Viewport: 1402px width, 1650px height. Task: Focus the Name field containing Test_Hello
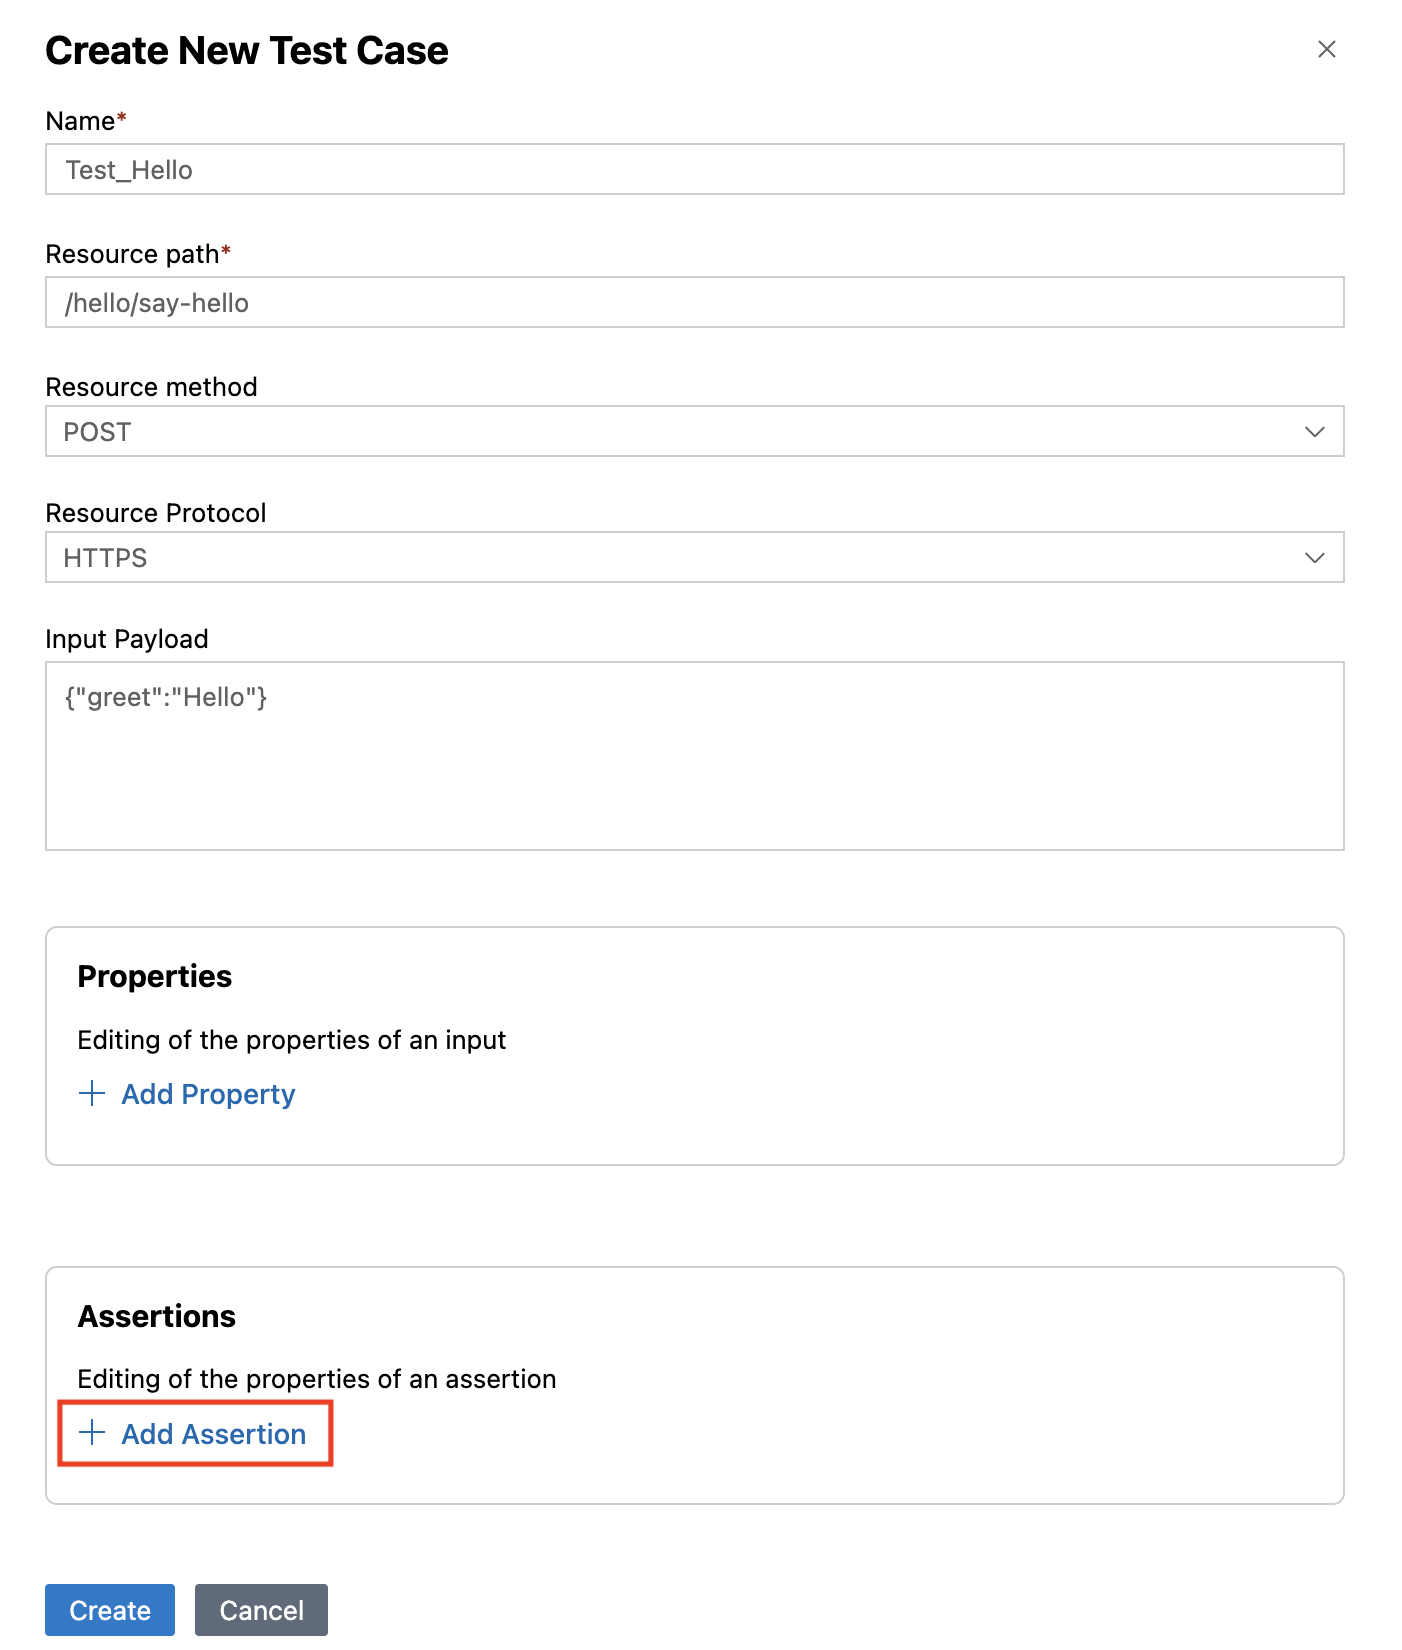[x=694, y=169]
